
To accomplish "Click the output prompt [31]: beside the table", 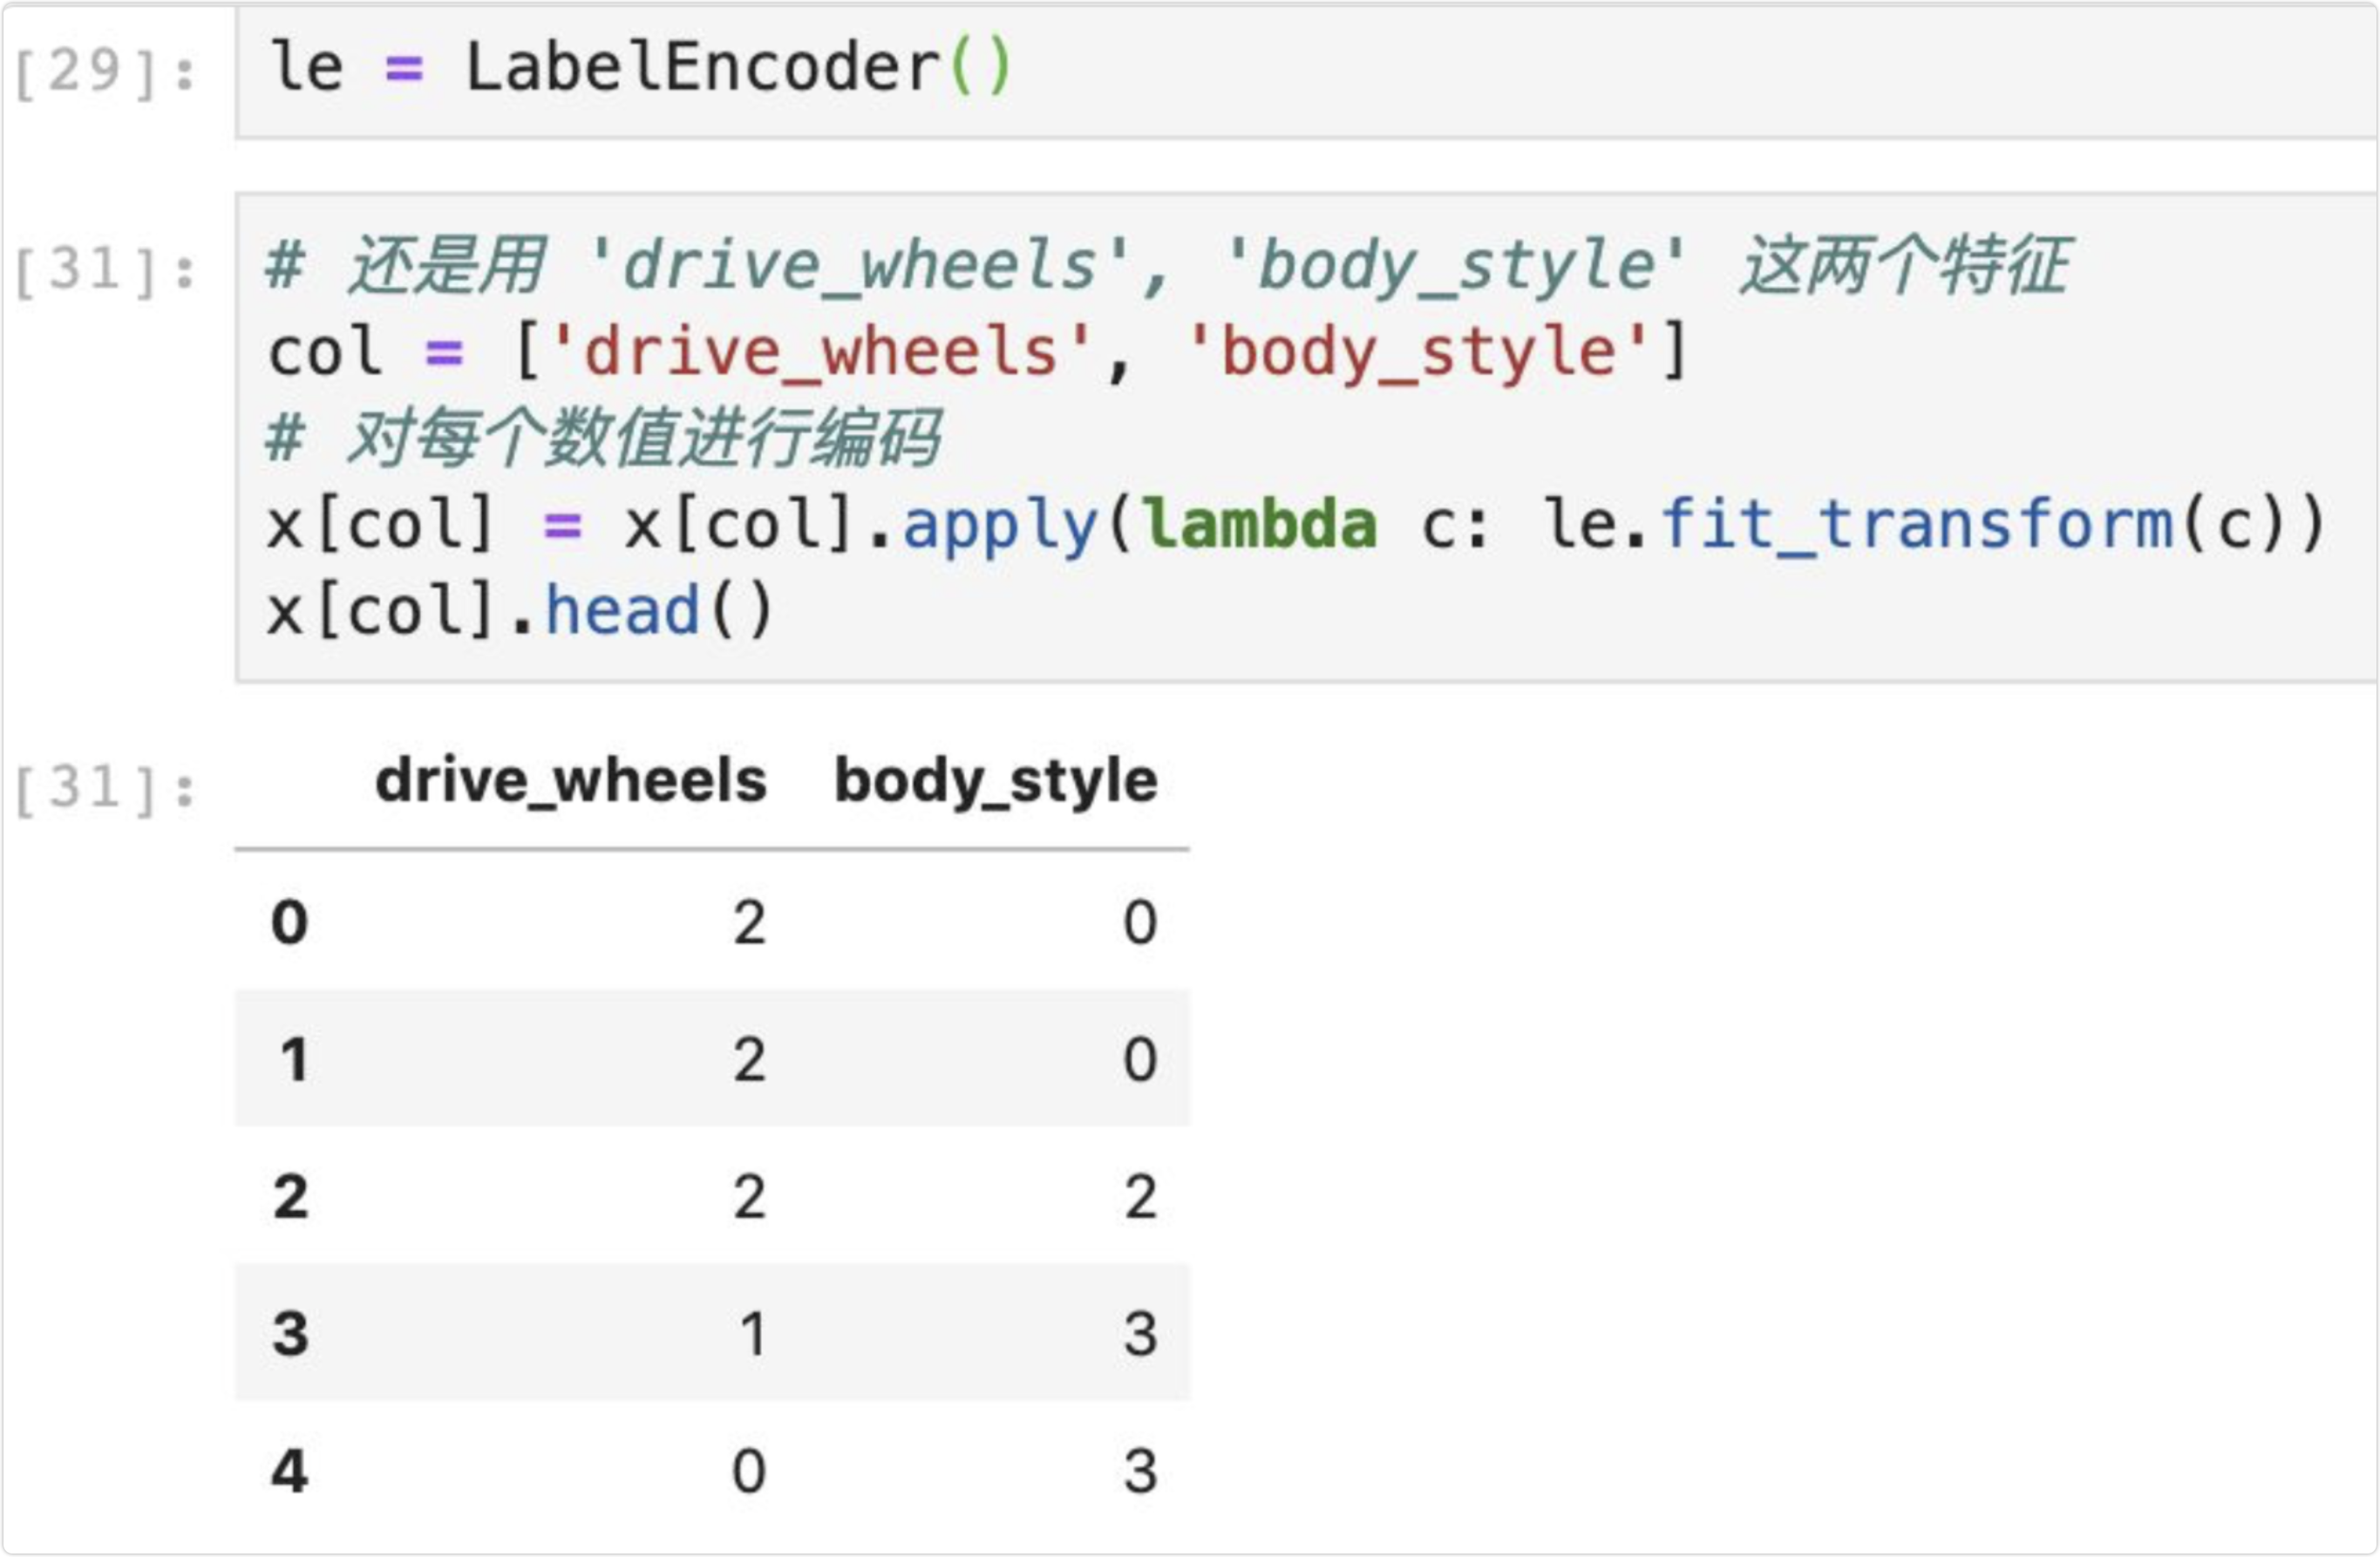I will 106,788.
